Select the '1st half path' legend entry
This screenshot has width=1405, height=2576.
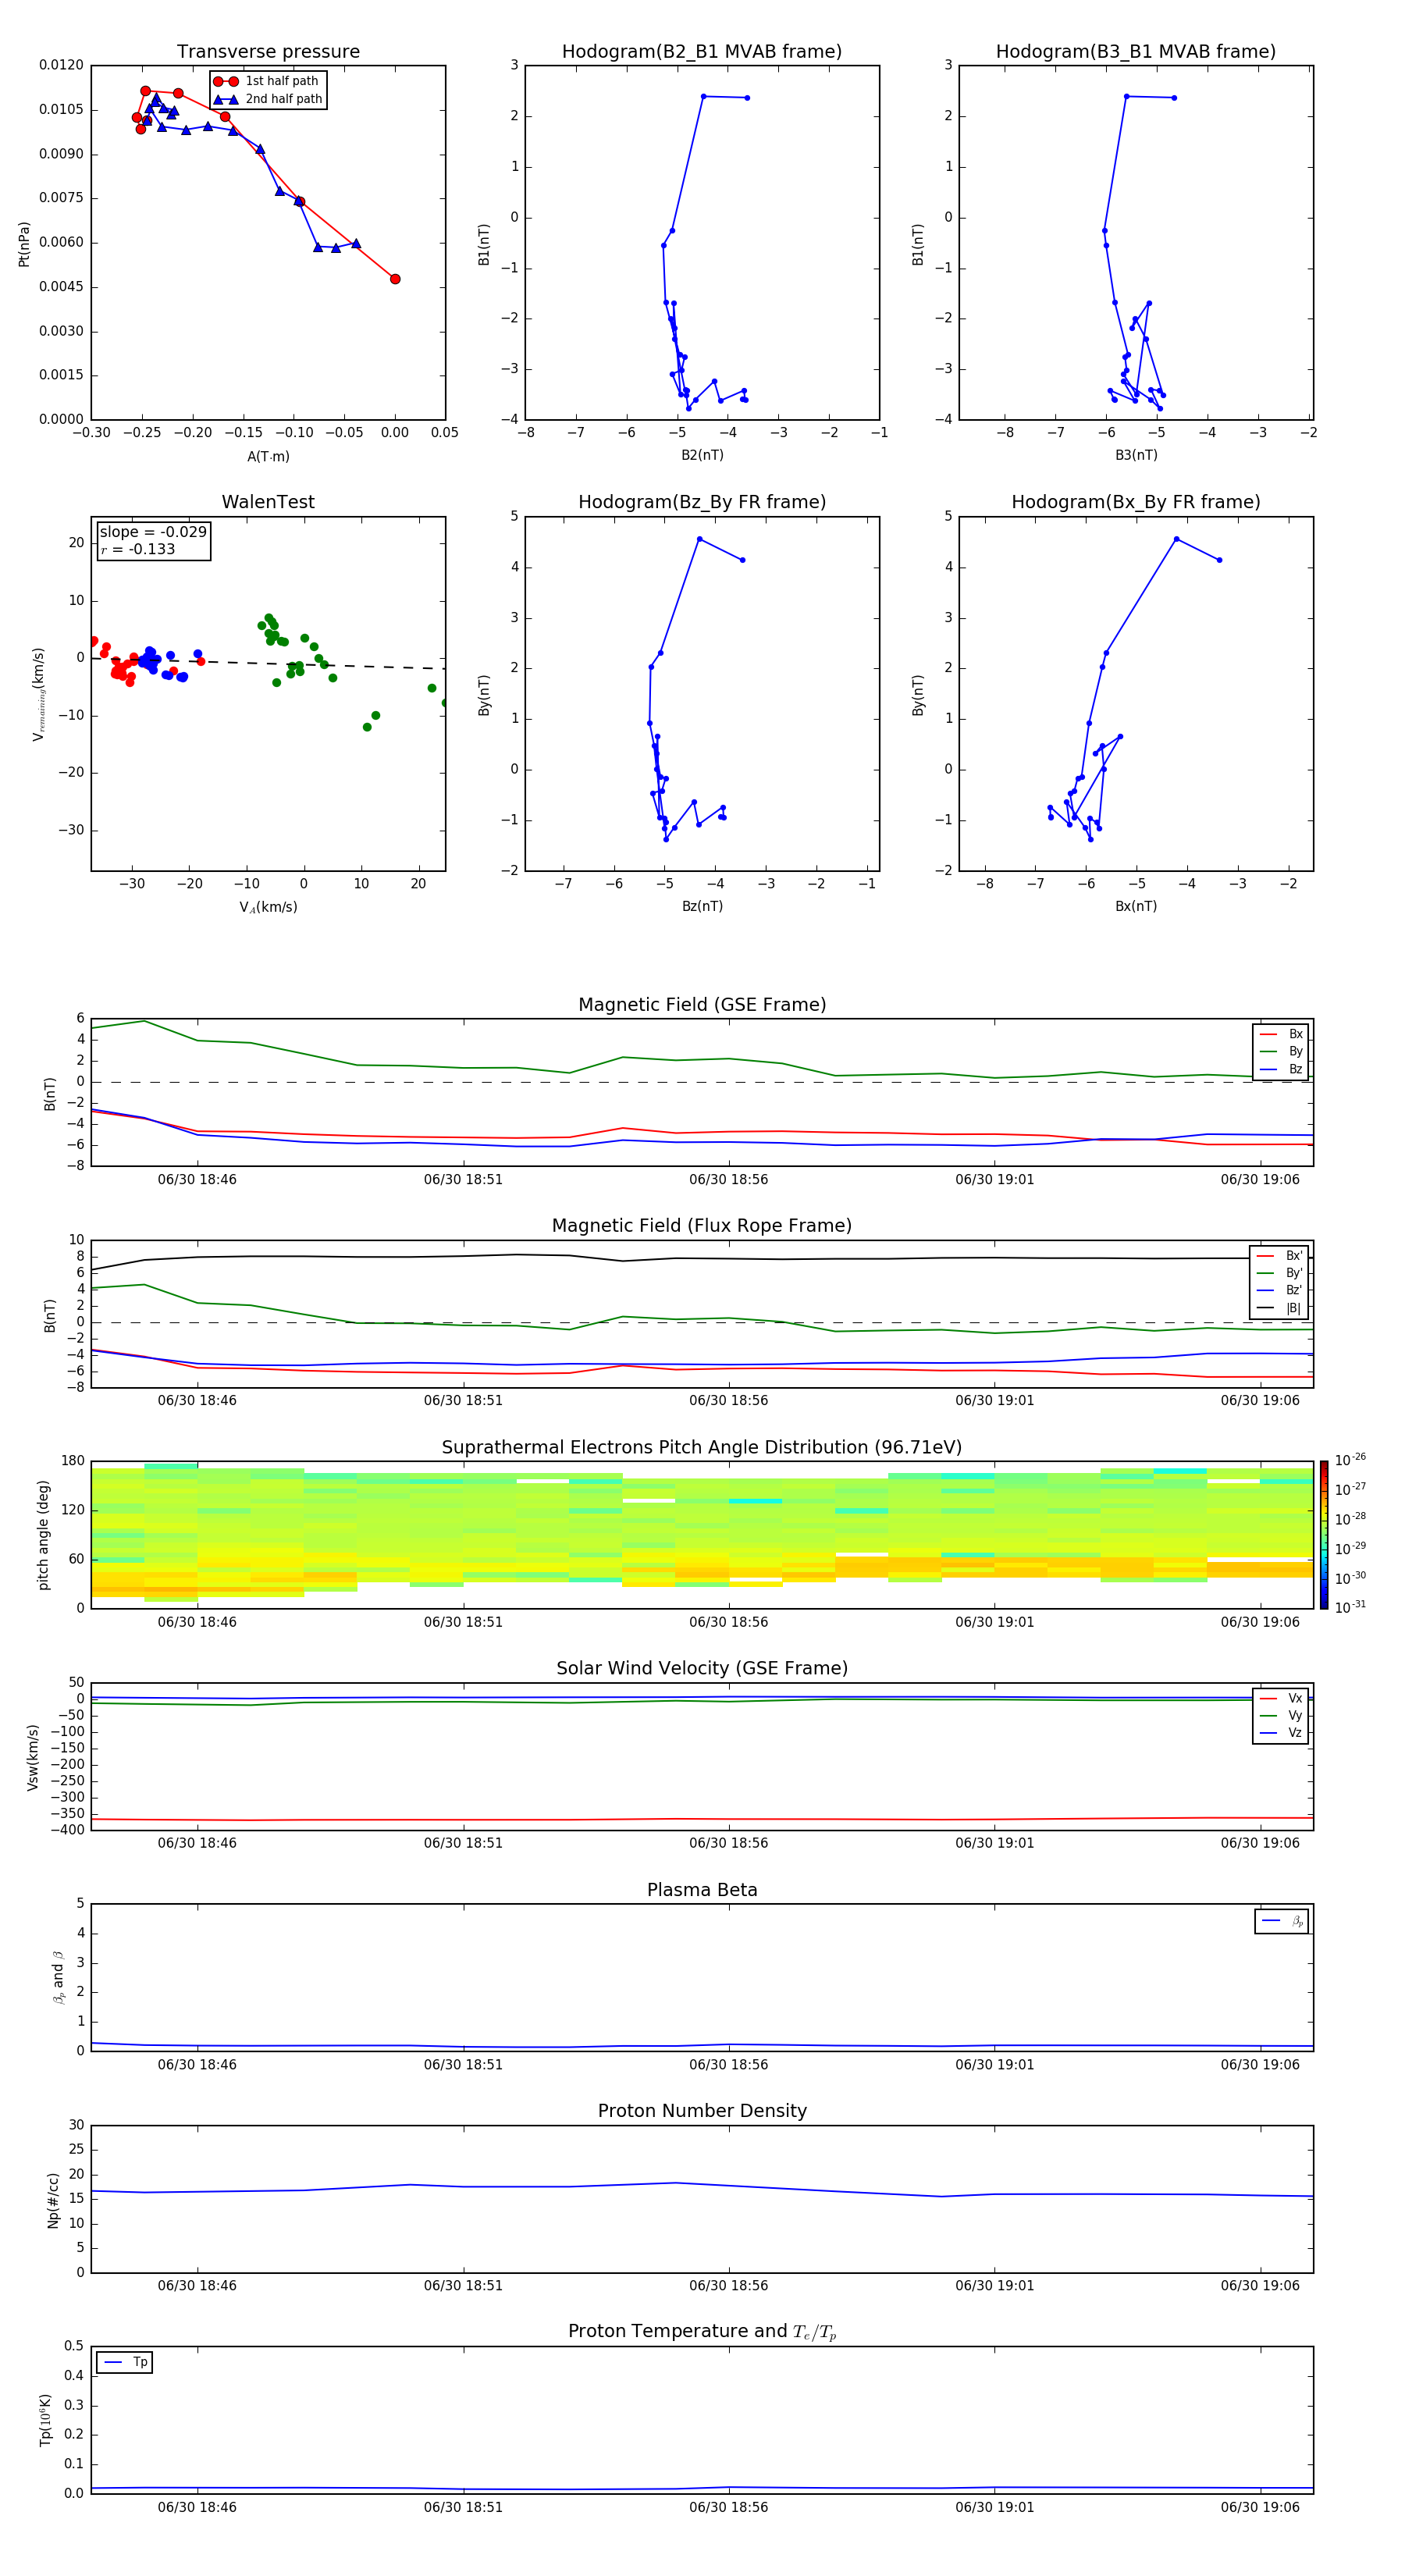point(267,81)
